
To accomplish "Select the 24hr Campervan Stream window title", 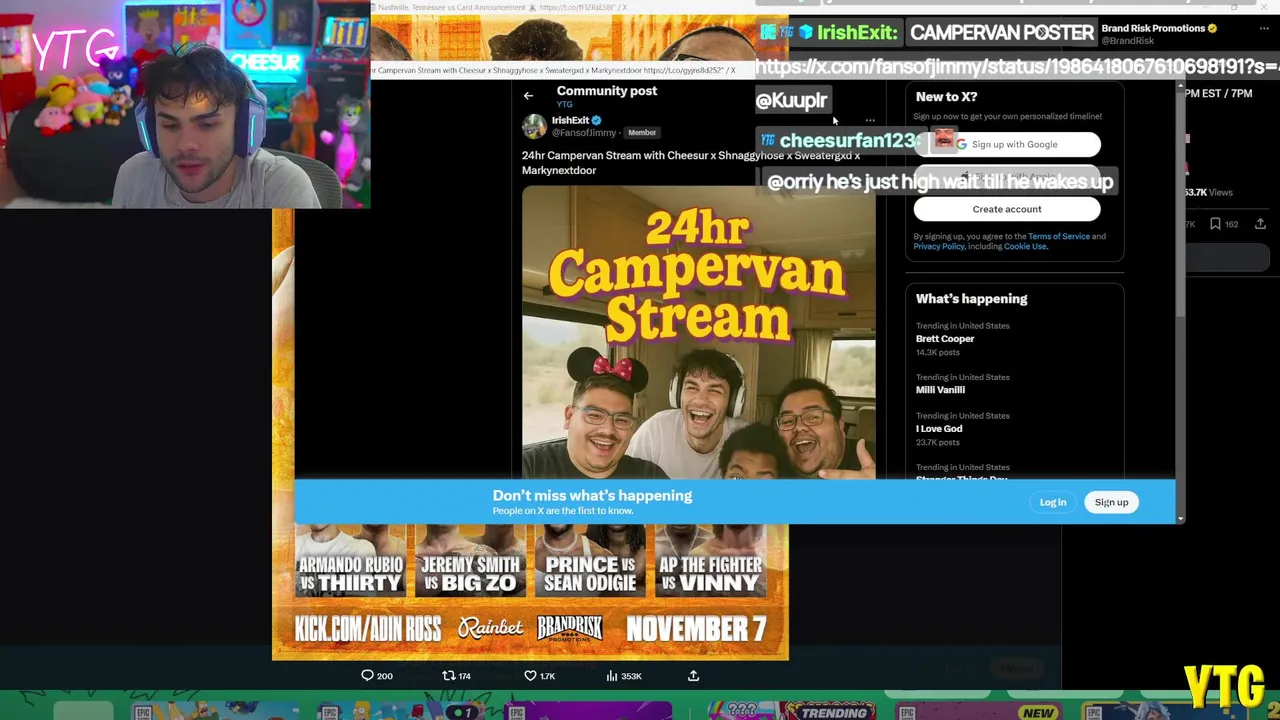I will tap(553, 70).
